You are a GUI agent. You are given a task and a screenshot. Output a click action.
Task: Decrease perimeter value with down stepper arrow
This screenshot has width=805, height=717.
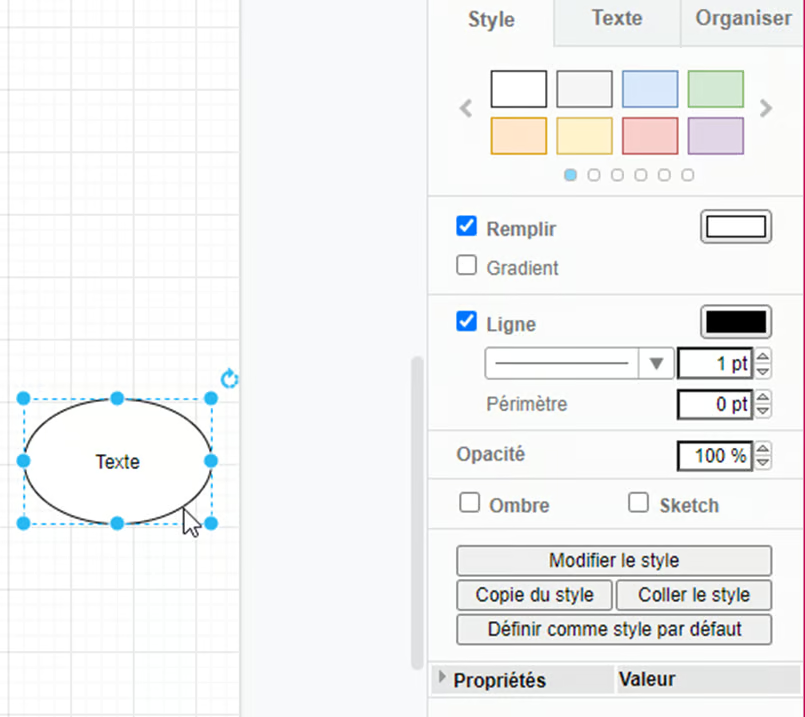coord(763,411)
